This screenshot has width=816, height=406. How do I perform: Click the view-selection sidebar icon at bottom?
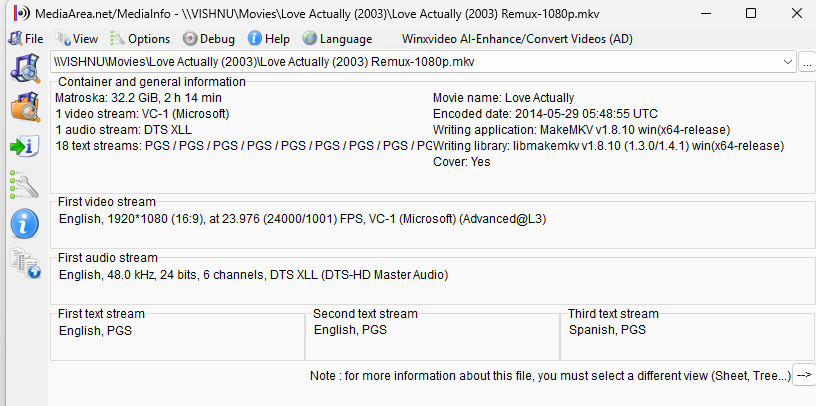tap(23, 263)
